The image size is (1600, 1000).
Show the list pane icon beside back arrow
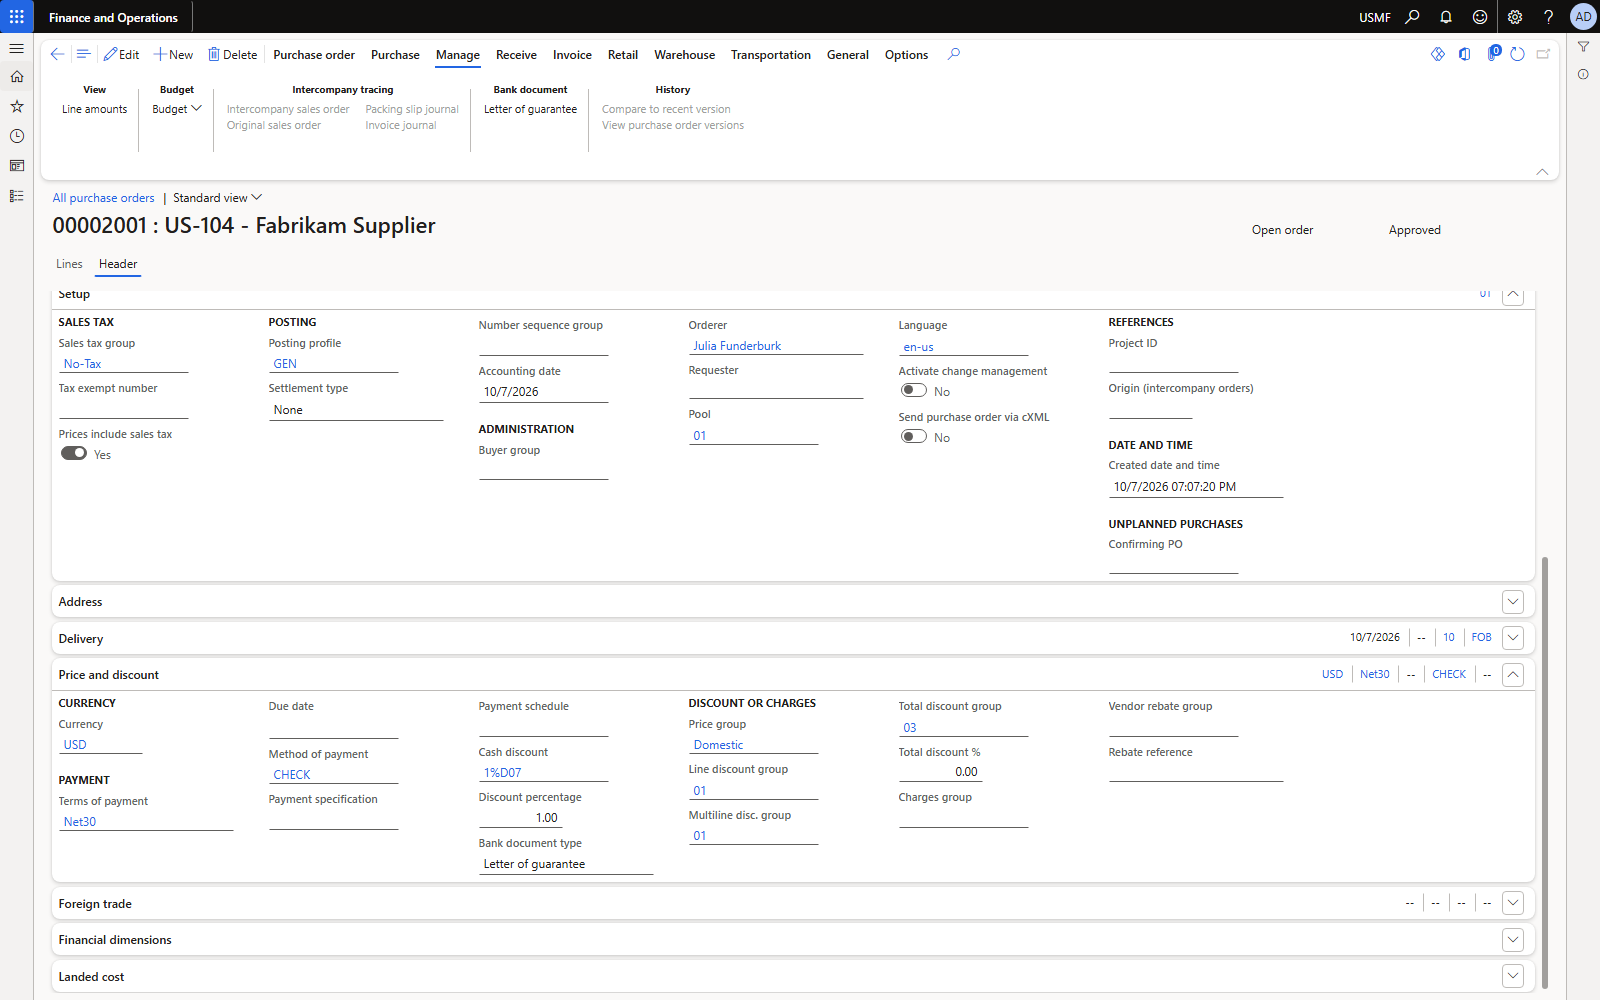click(x=83, y=54)
